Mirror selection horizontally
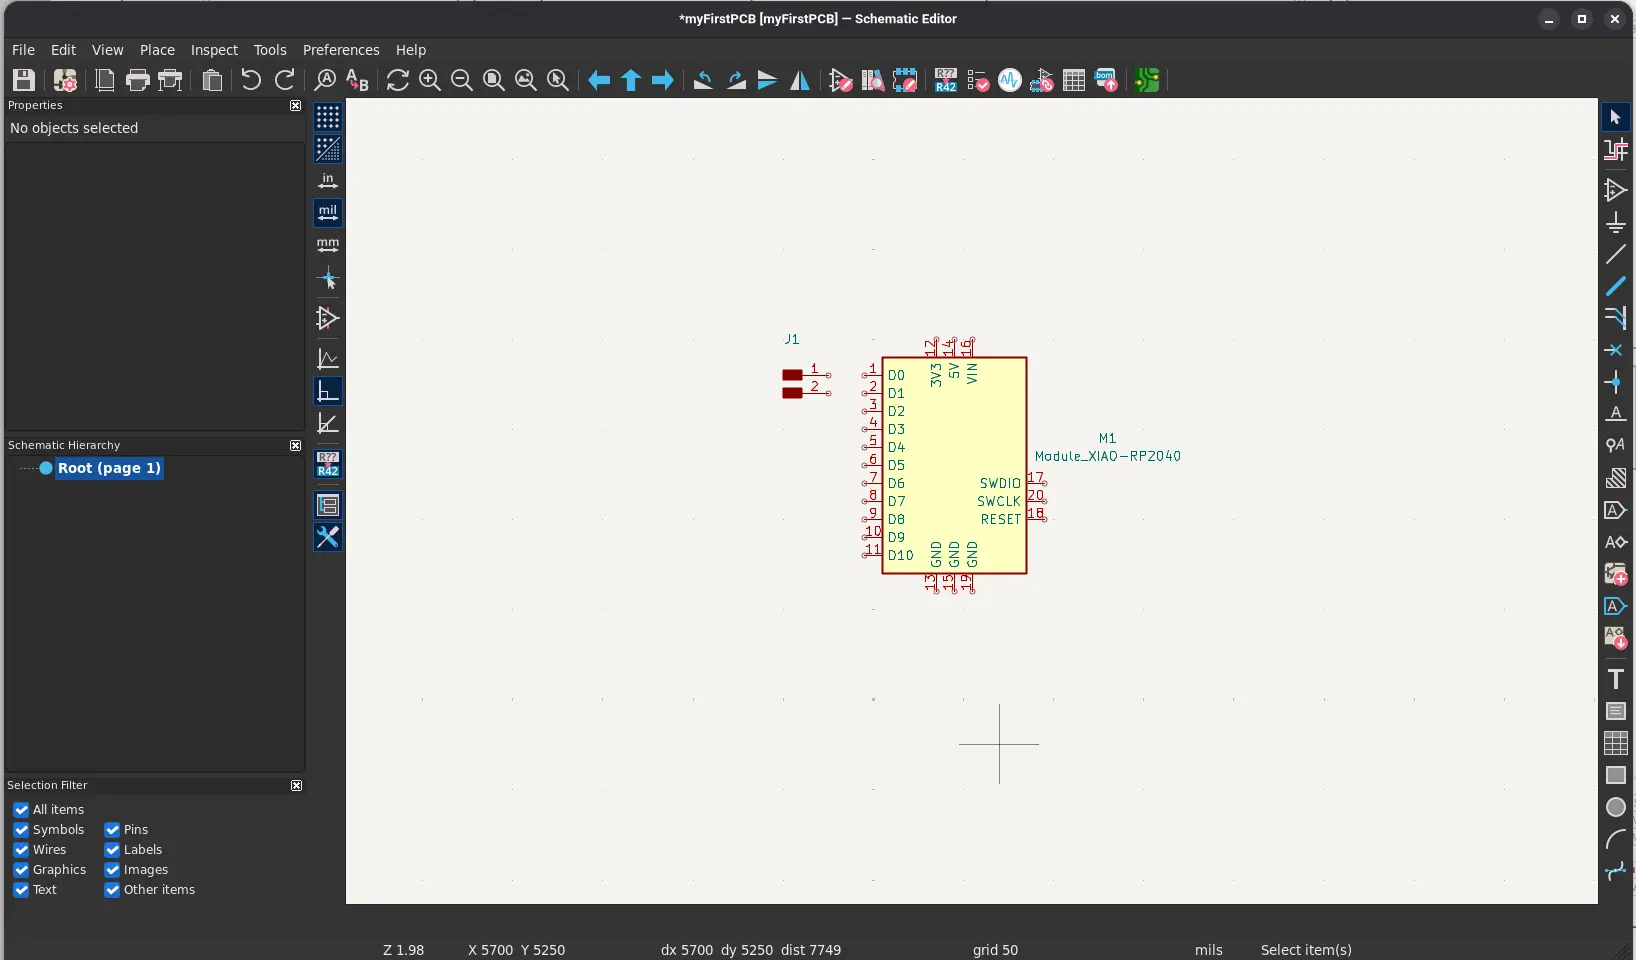The height and width of the screenshot is (960, 1636). [x=800, y=81]
